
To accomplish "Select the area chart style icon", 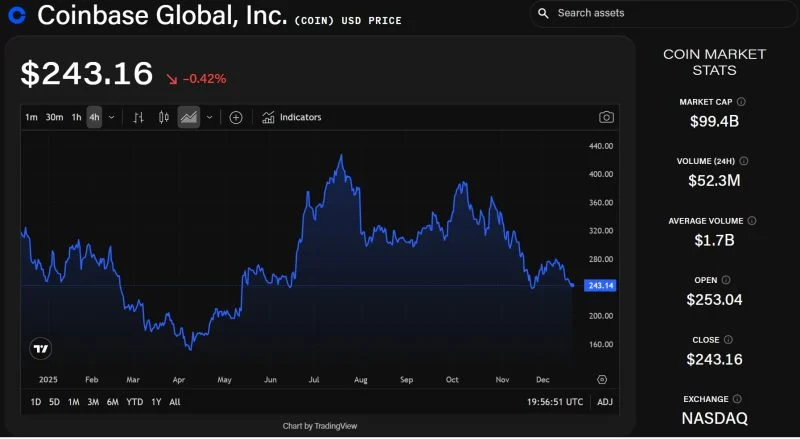I will point(188,117).
